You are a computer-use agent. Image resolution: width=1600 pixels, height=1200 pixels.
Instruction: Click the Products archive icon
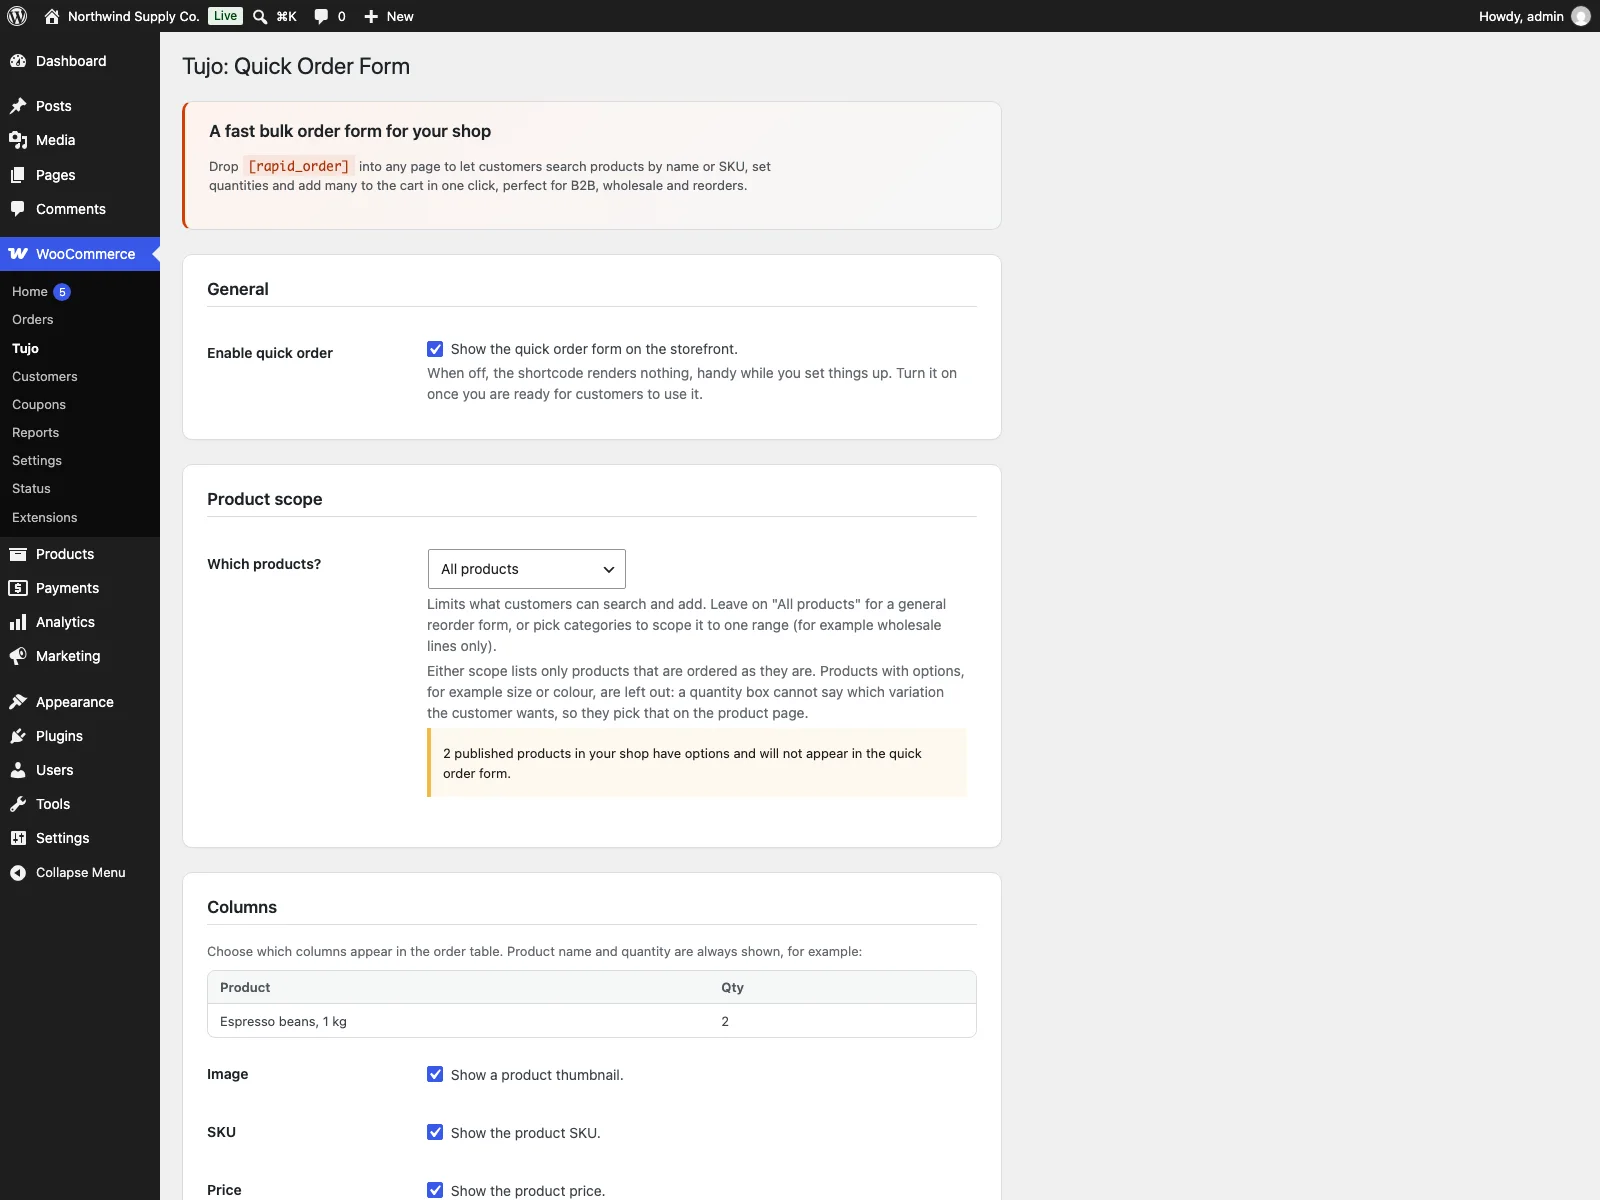tap(18, 554)
